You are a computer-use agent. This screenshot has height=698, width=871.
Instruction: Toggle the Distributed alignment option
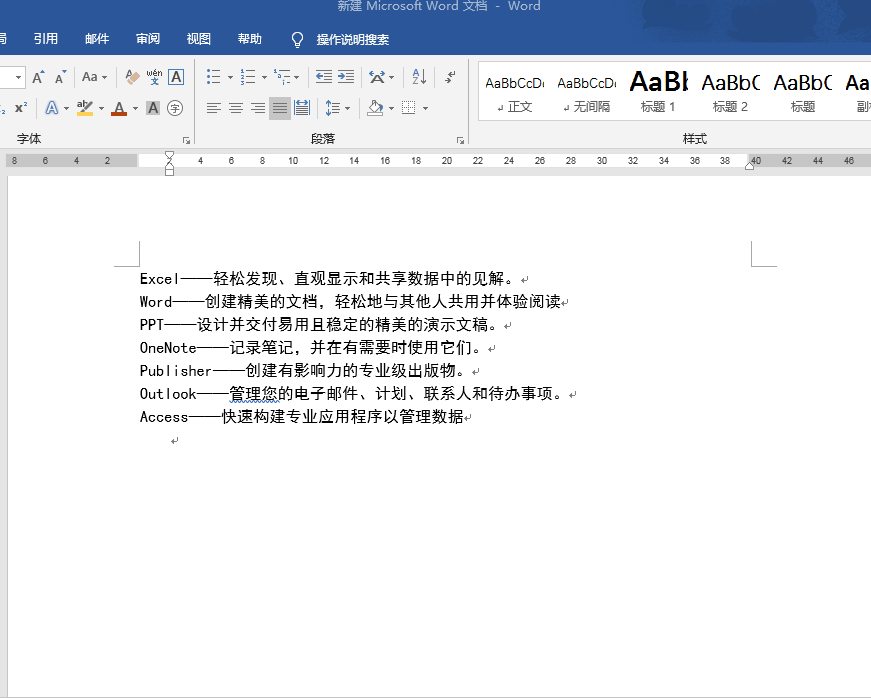(x=303, y=106)
